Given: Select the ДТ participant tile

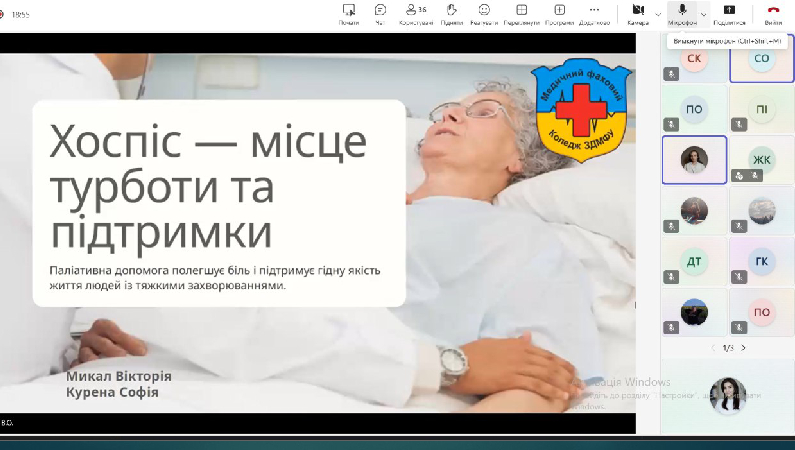Looking at the screenshot, I should [x=694, y=261].
